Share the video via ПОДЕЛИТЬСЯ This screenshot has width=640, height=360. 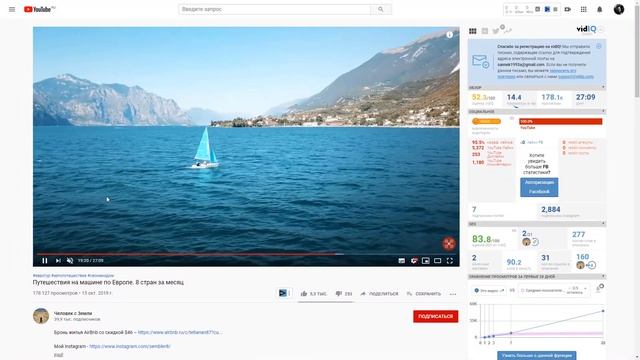click(x=379, y=293)
